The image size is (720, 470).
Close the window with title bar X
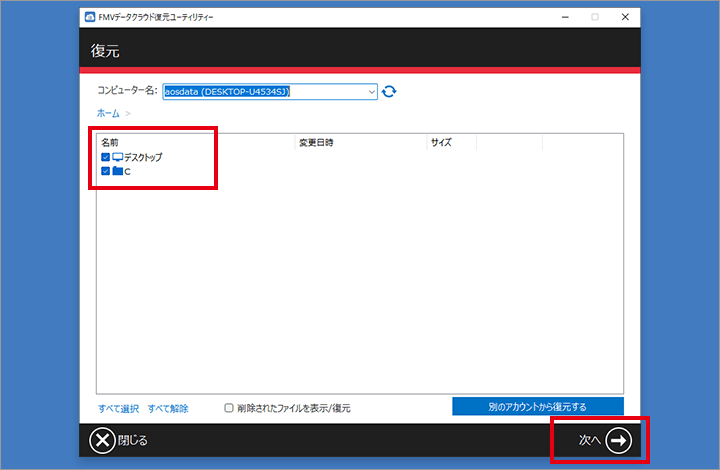[x=624, y=18]
